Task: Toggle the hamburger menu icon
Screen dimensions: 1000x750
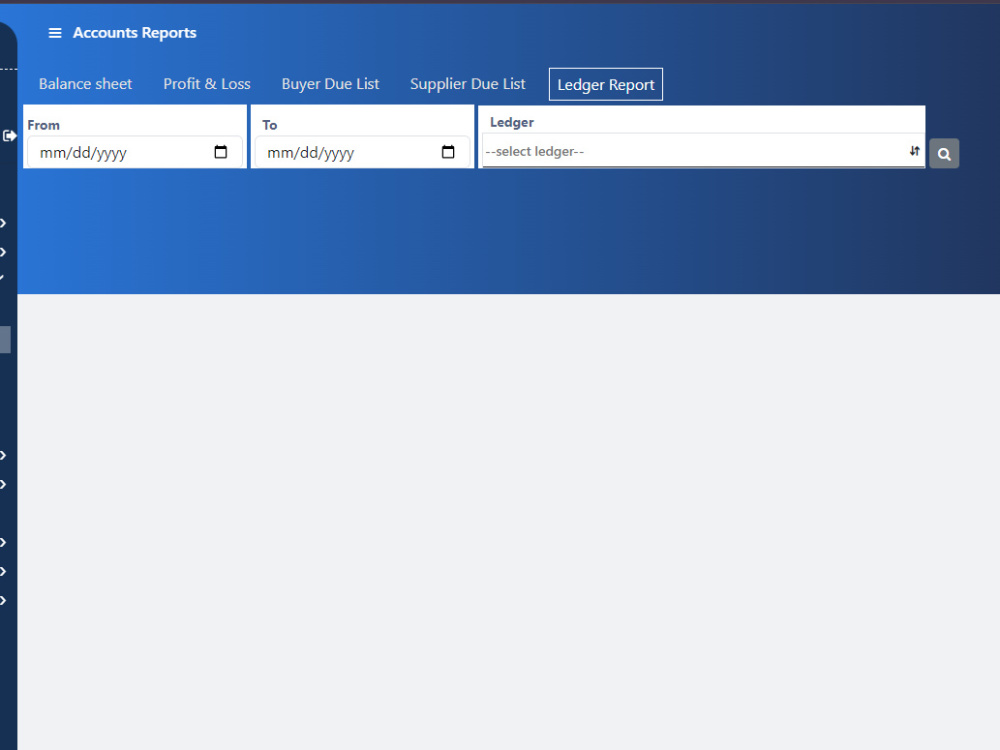Action: click(55, 33)
